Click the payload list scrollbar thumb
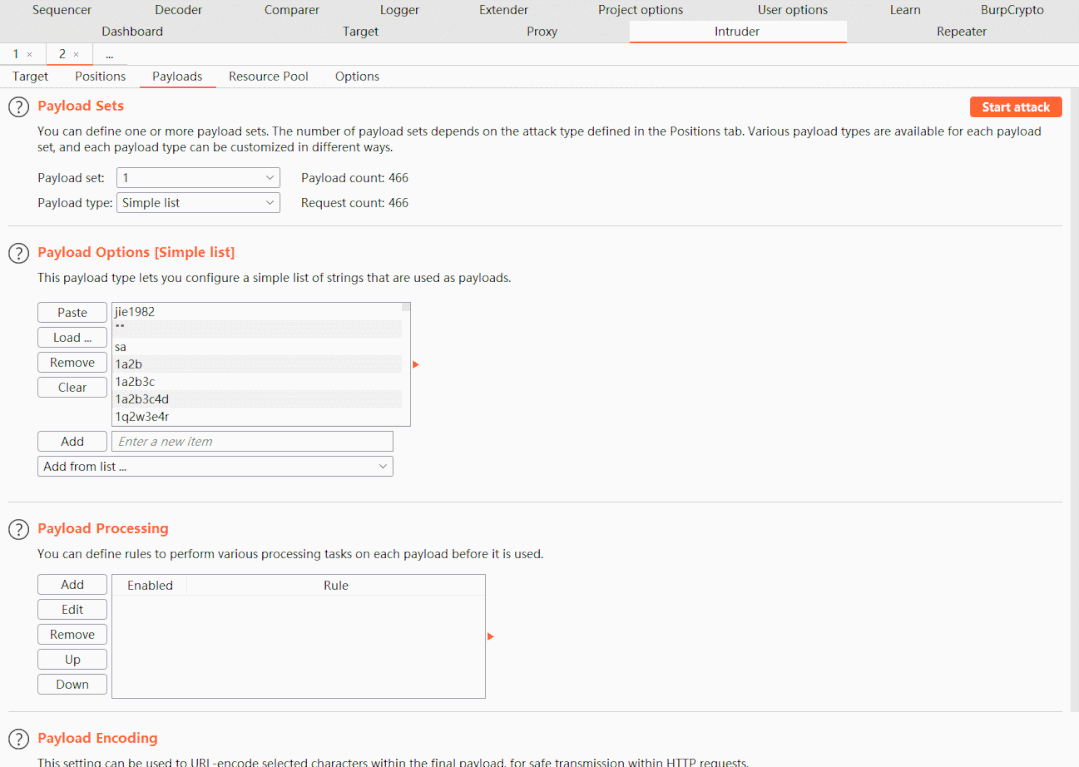 click(x=406, y=307)
